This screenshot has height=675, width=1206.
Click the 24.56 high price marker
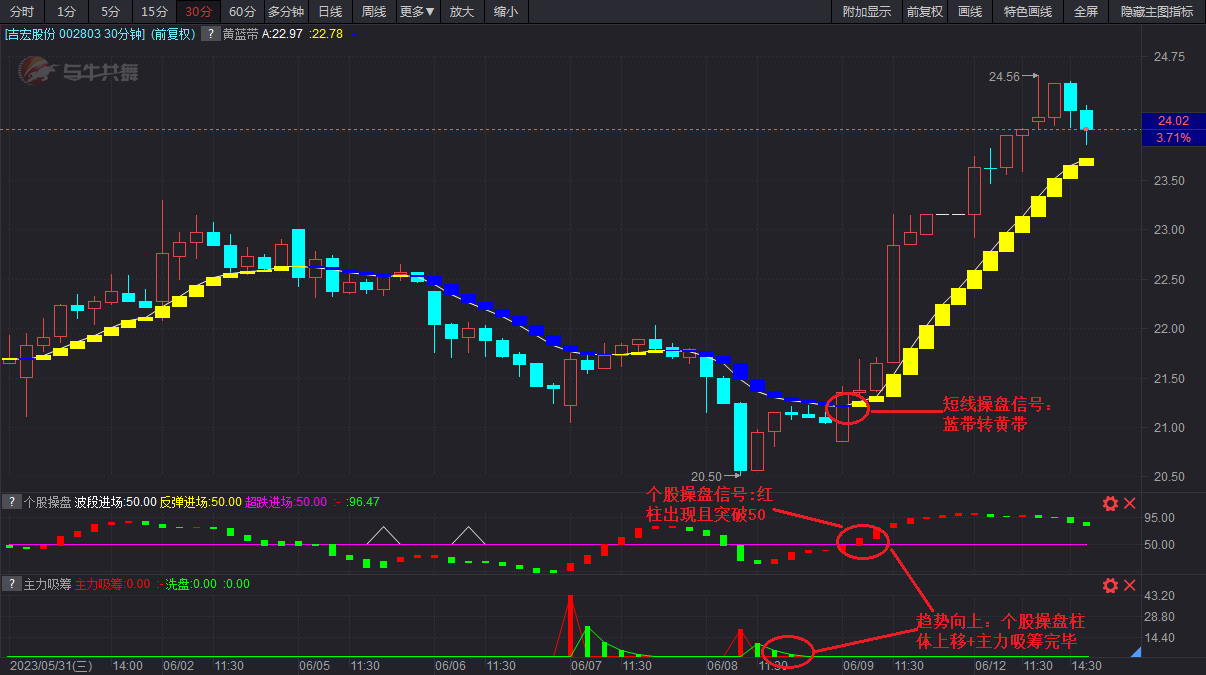(1005, 76)
